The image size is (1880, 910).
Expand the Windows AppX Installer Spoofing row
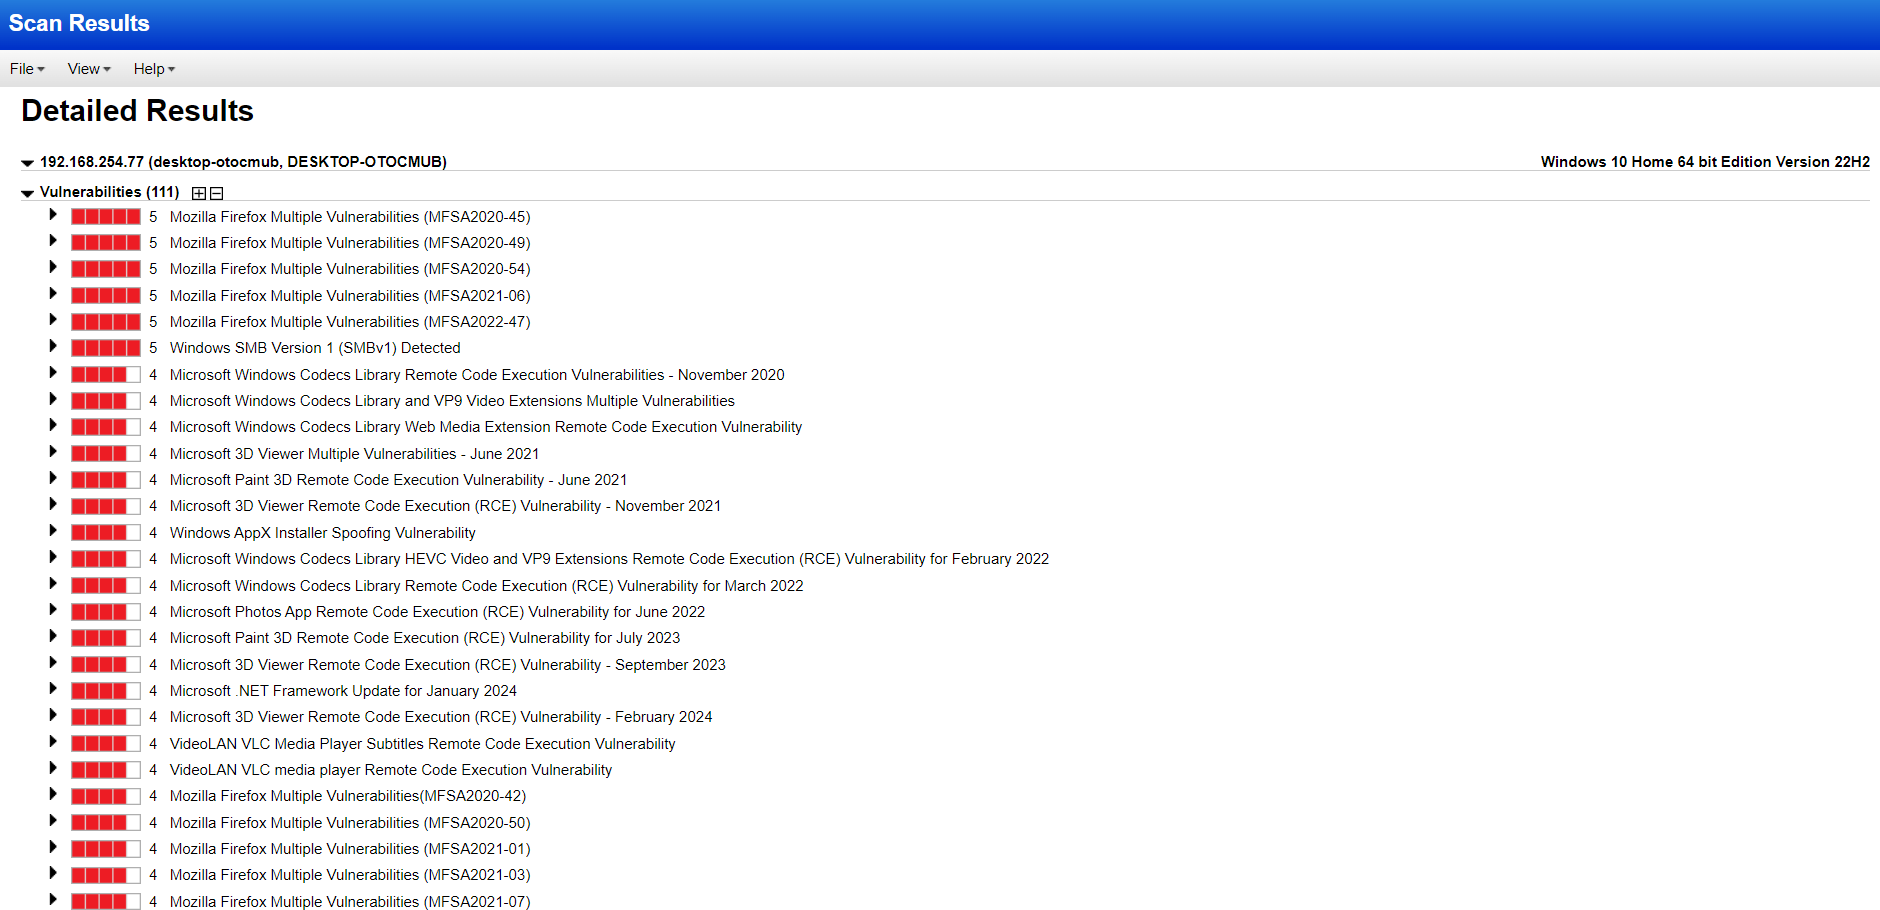click(53, 531)
